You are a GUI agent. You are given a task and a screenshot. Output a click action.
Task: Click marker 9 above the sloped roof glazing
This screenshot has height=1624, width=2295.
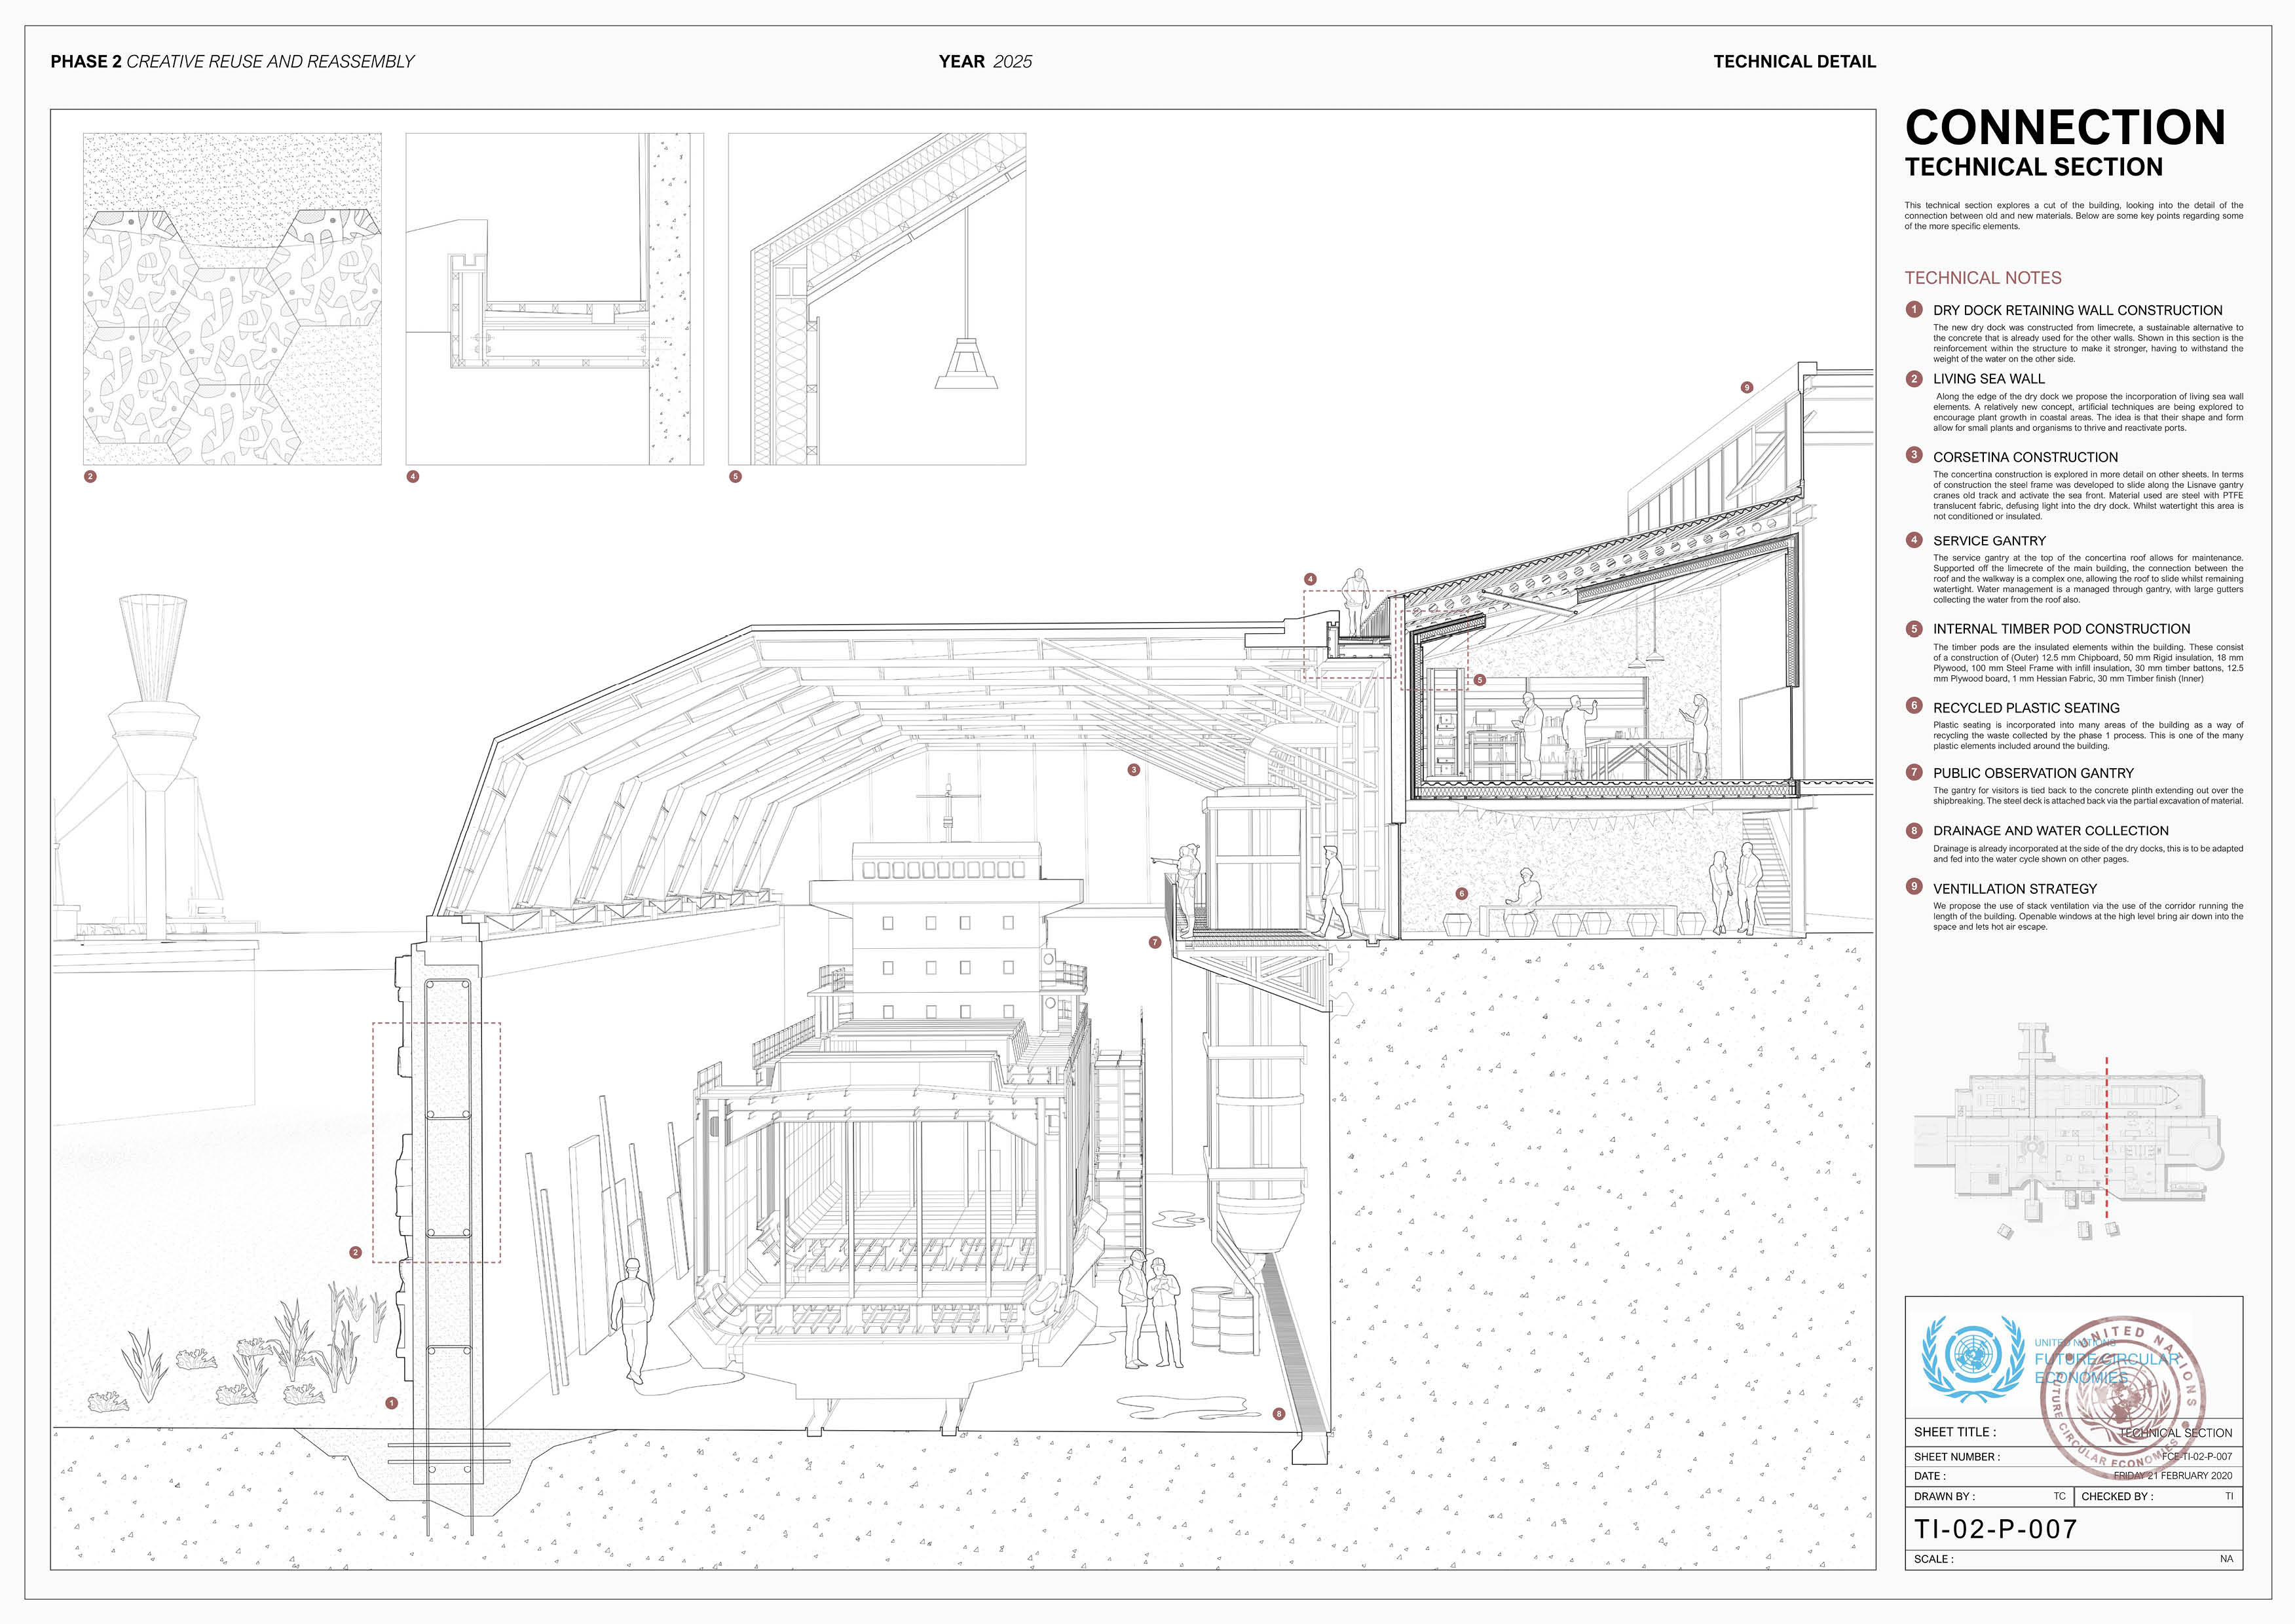tap(1747, 387)
